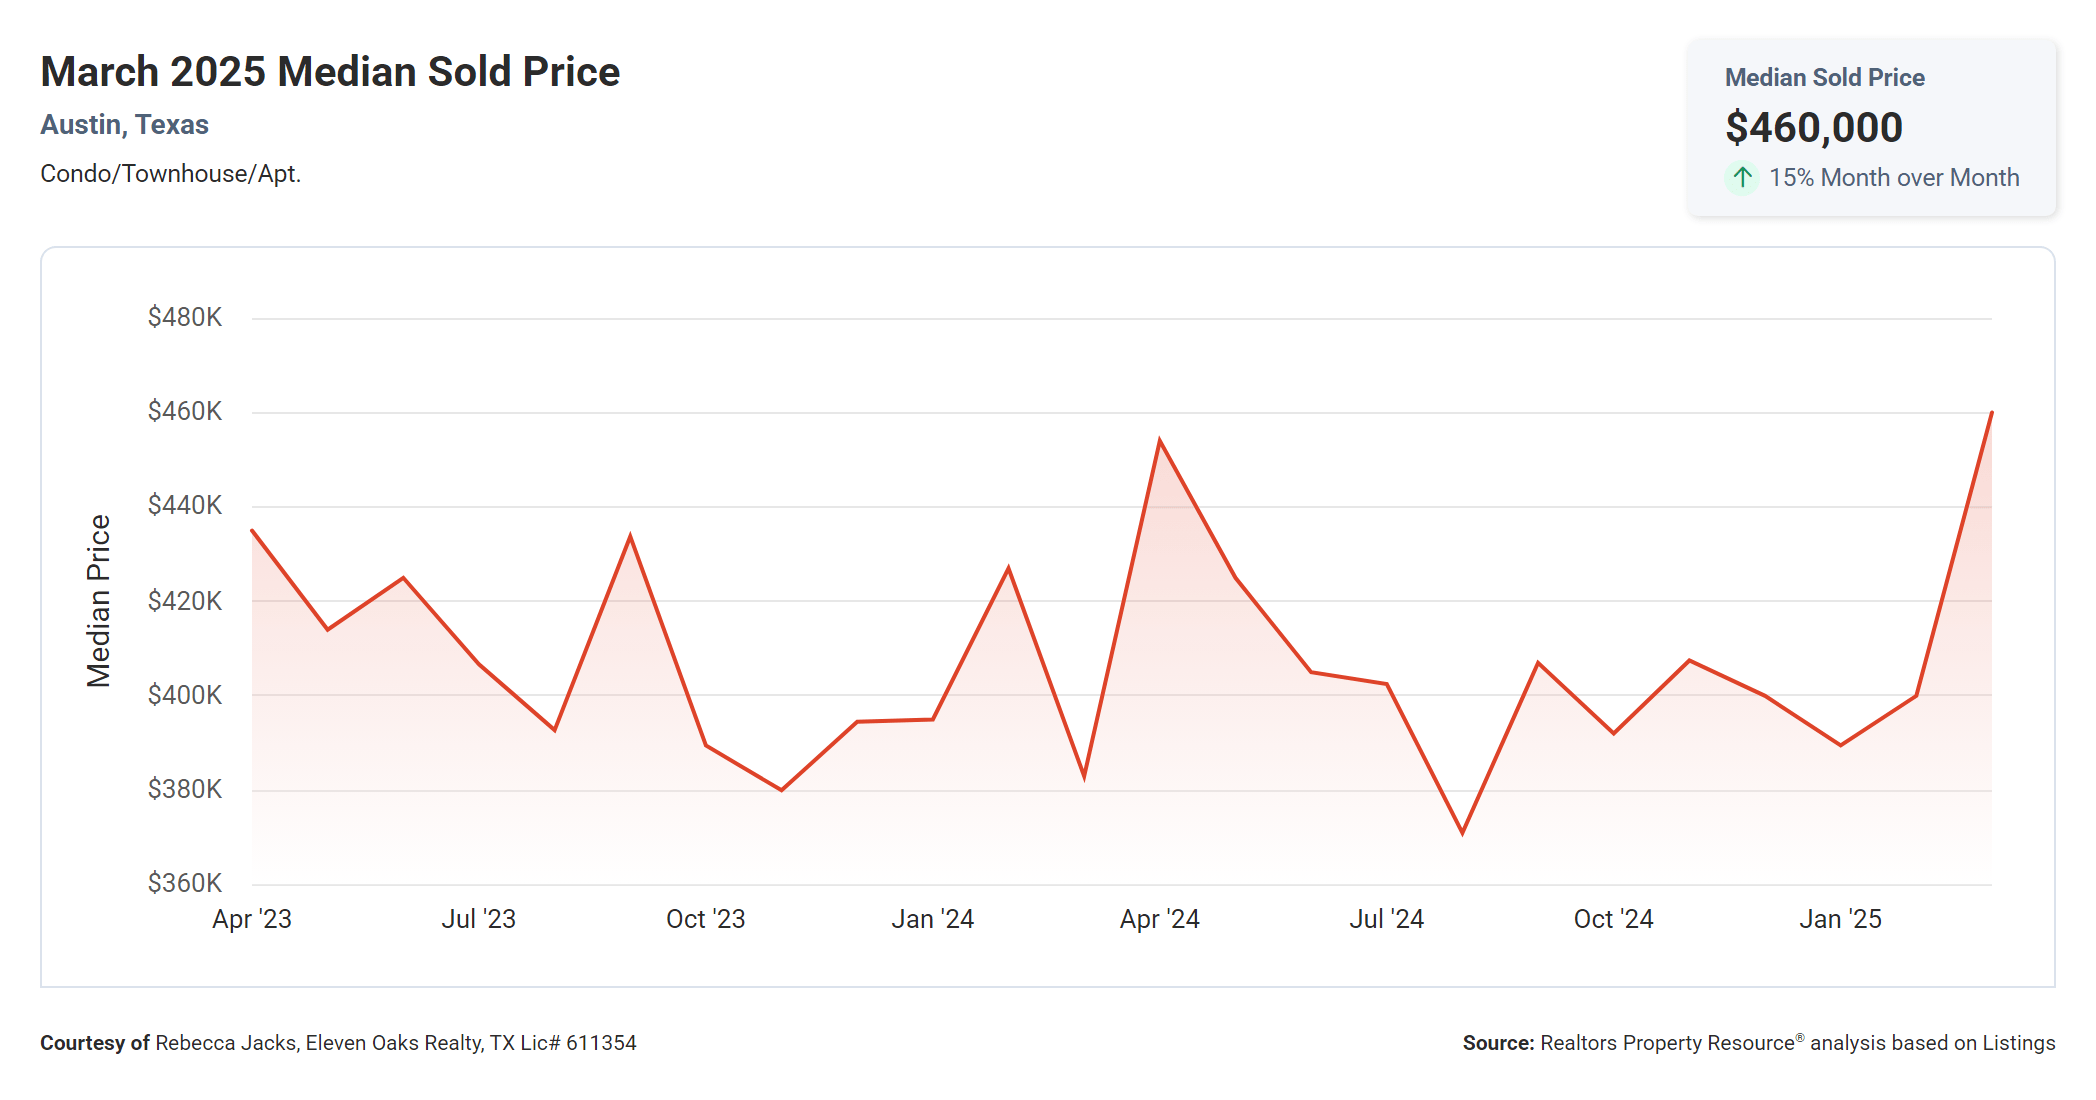
Task: Select the Condo/Townhouse/Apt. property type label
Action: pyautogui.click(x=170, y=174)
